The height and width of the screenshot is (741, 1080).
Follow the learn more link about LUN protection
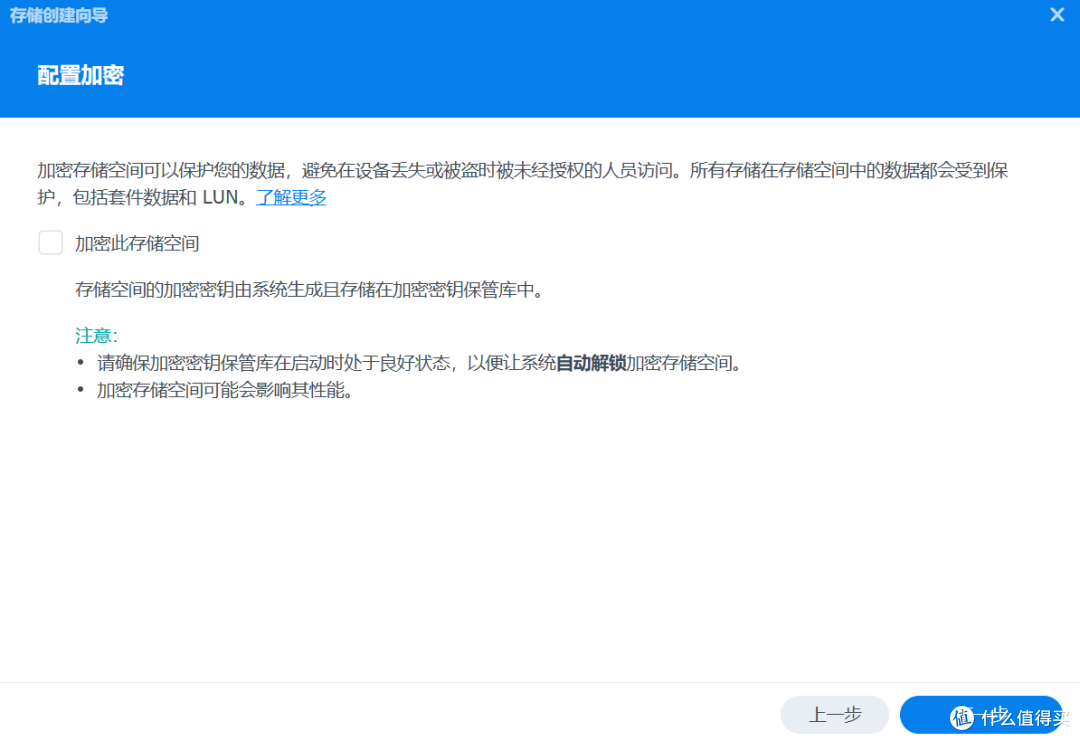tap(290, 199)
